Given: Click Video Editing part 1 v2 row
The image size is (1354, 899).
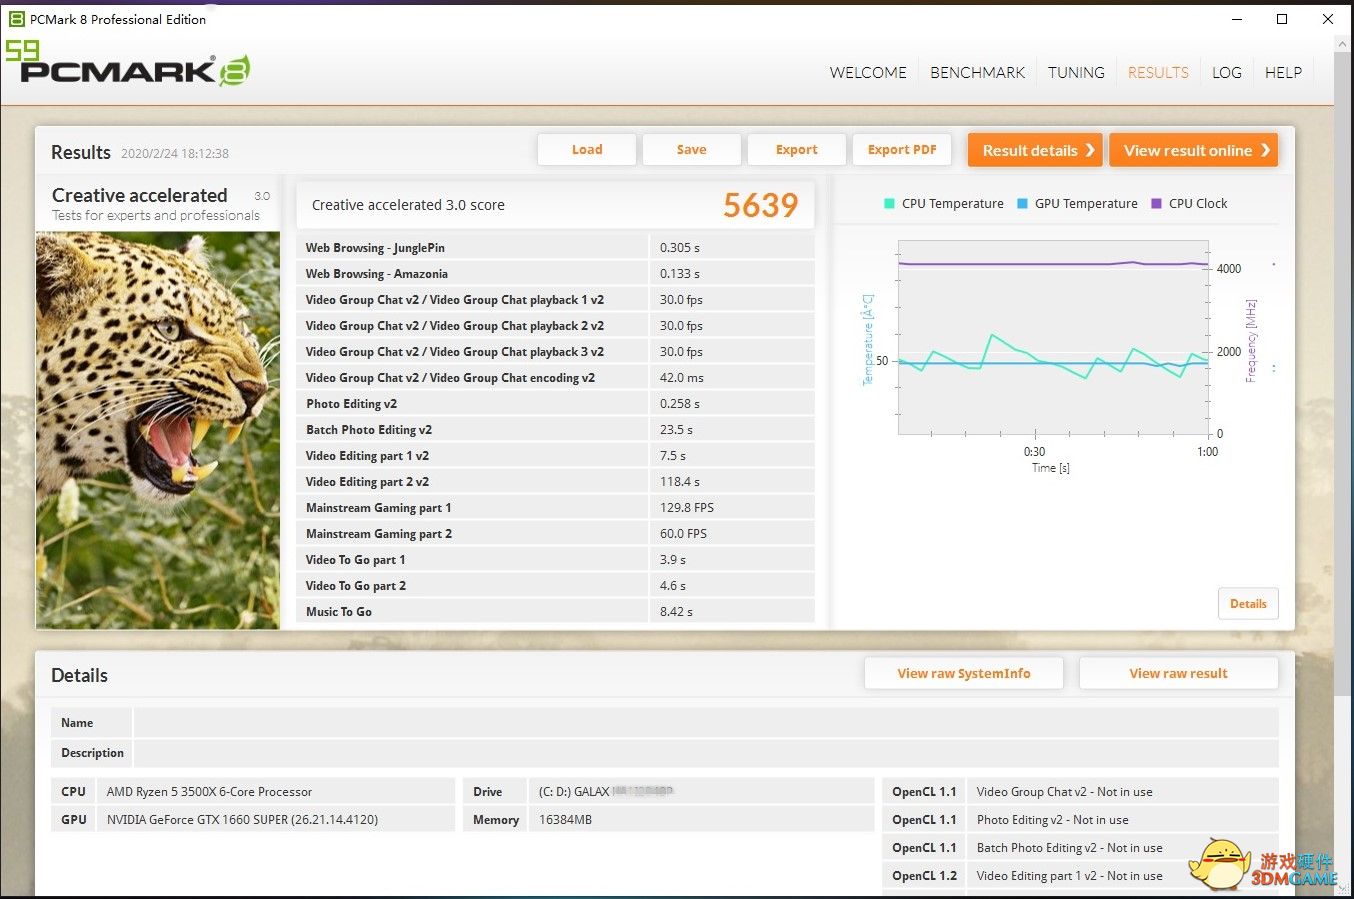Looking at the screenshot, I should pos(555,455).
